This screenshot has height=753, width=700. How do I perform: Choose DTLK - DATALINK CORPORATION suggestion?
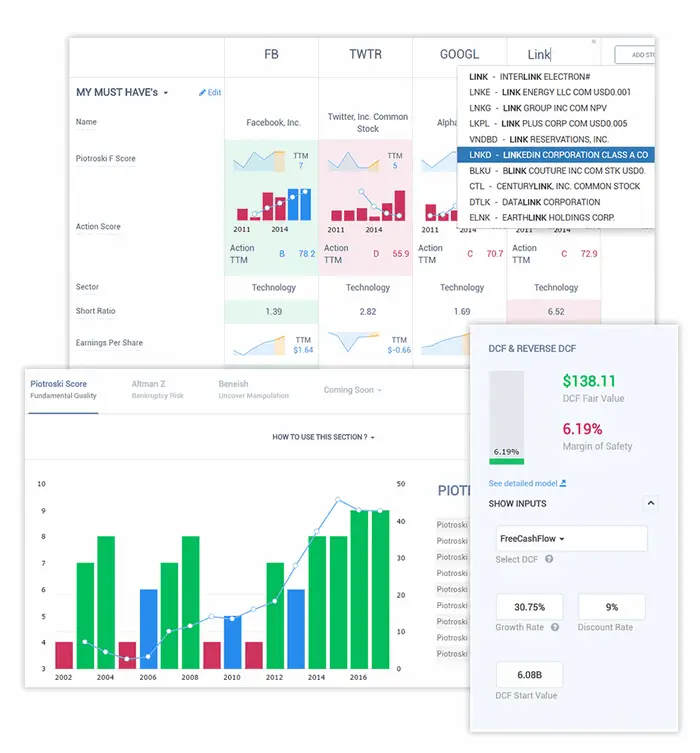[555, 202]
